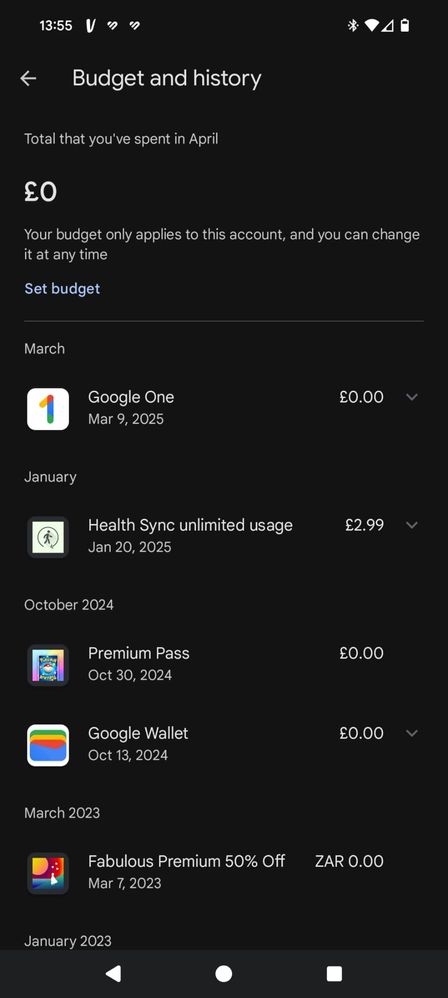The height and width of the screenshot is (998, 448).
Task: Select the Premium Pass Oct 30 entry
Action: pyautogui.click(x=224, y=664)
